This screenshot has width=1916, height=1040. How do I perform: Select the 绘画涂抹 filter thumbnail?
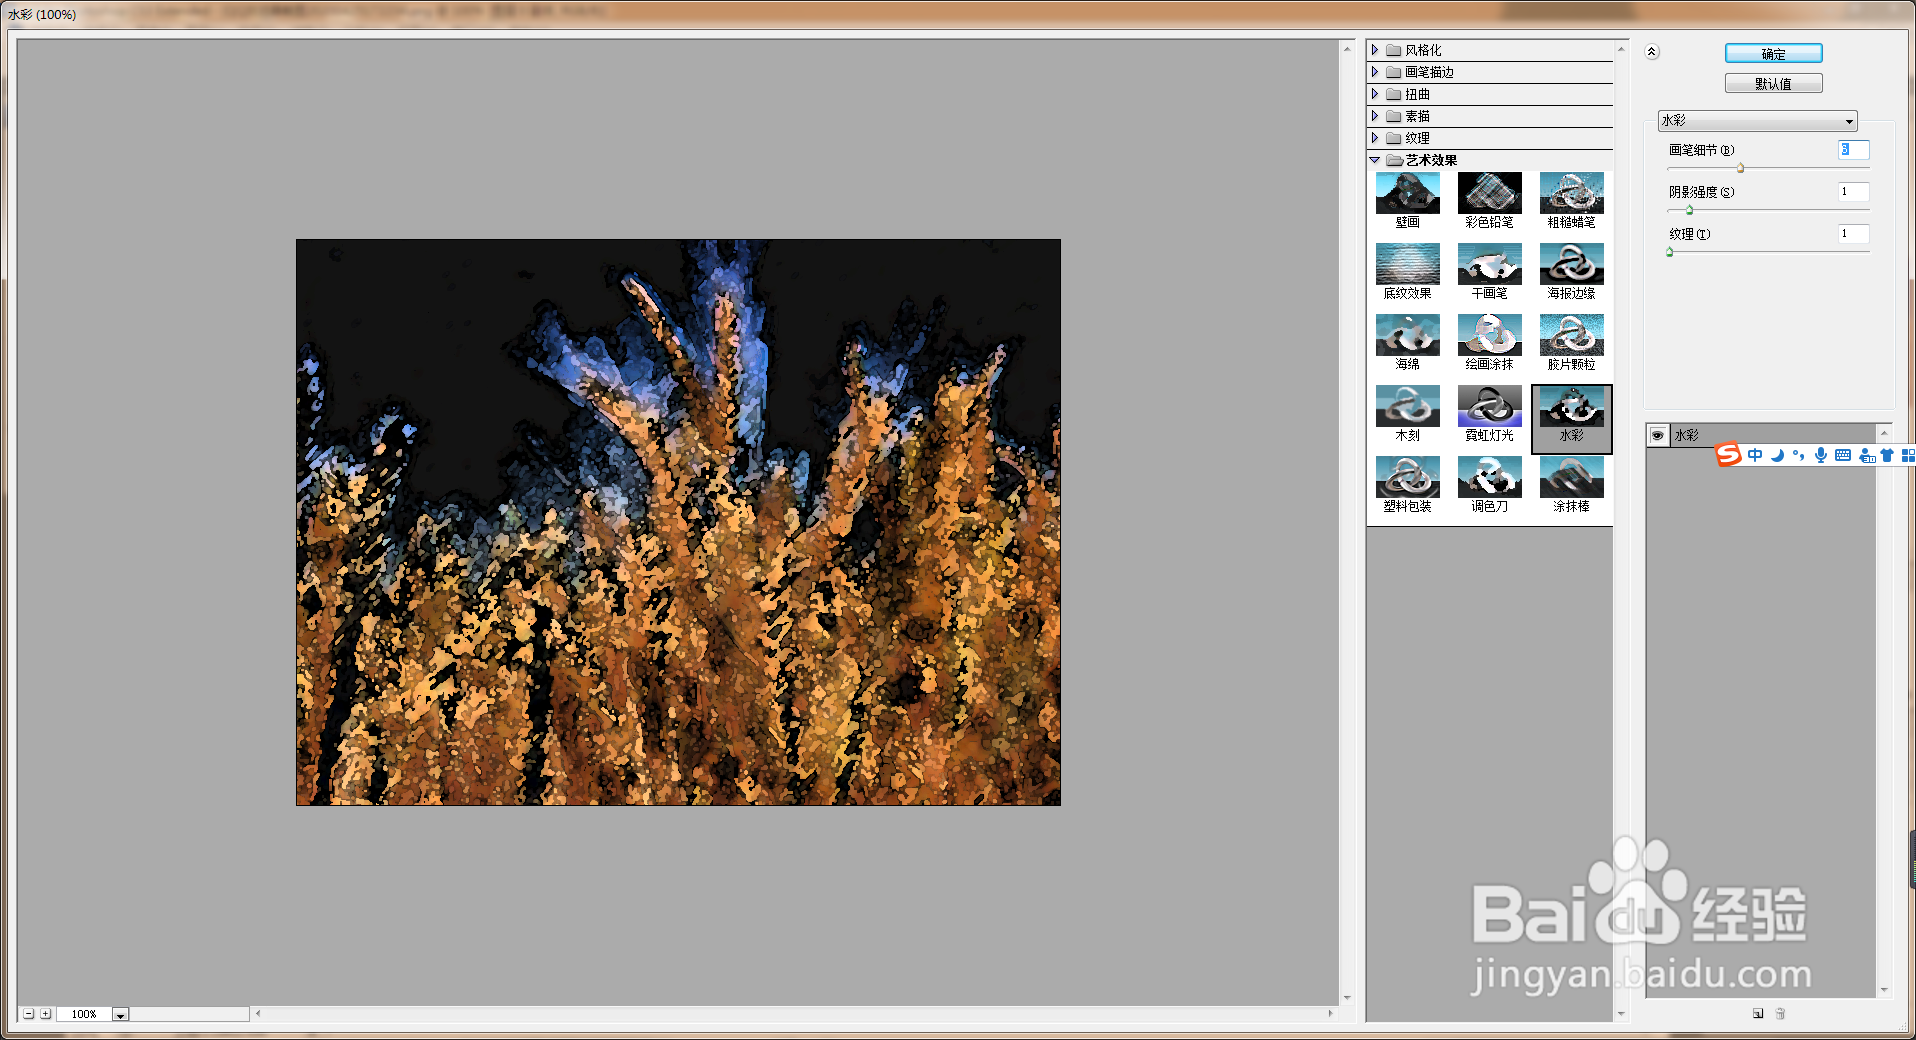(x=1489, y=335)
